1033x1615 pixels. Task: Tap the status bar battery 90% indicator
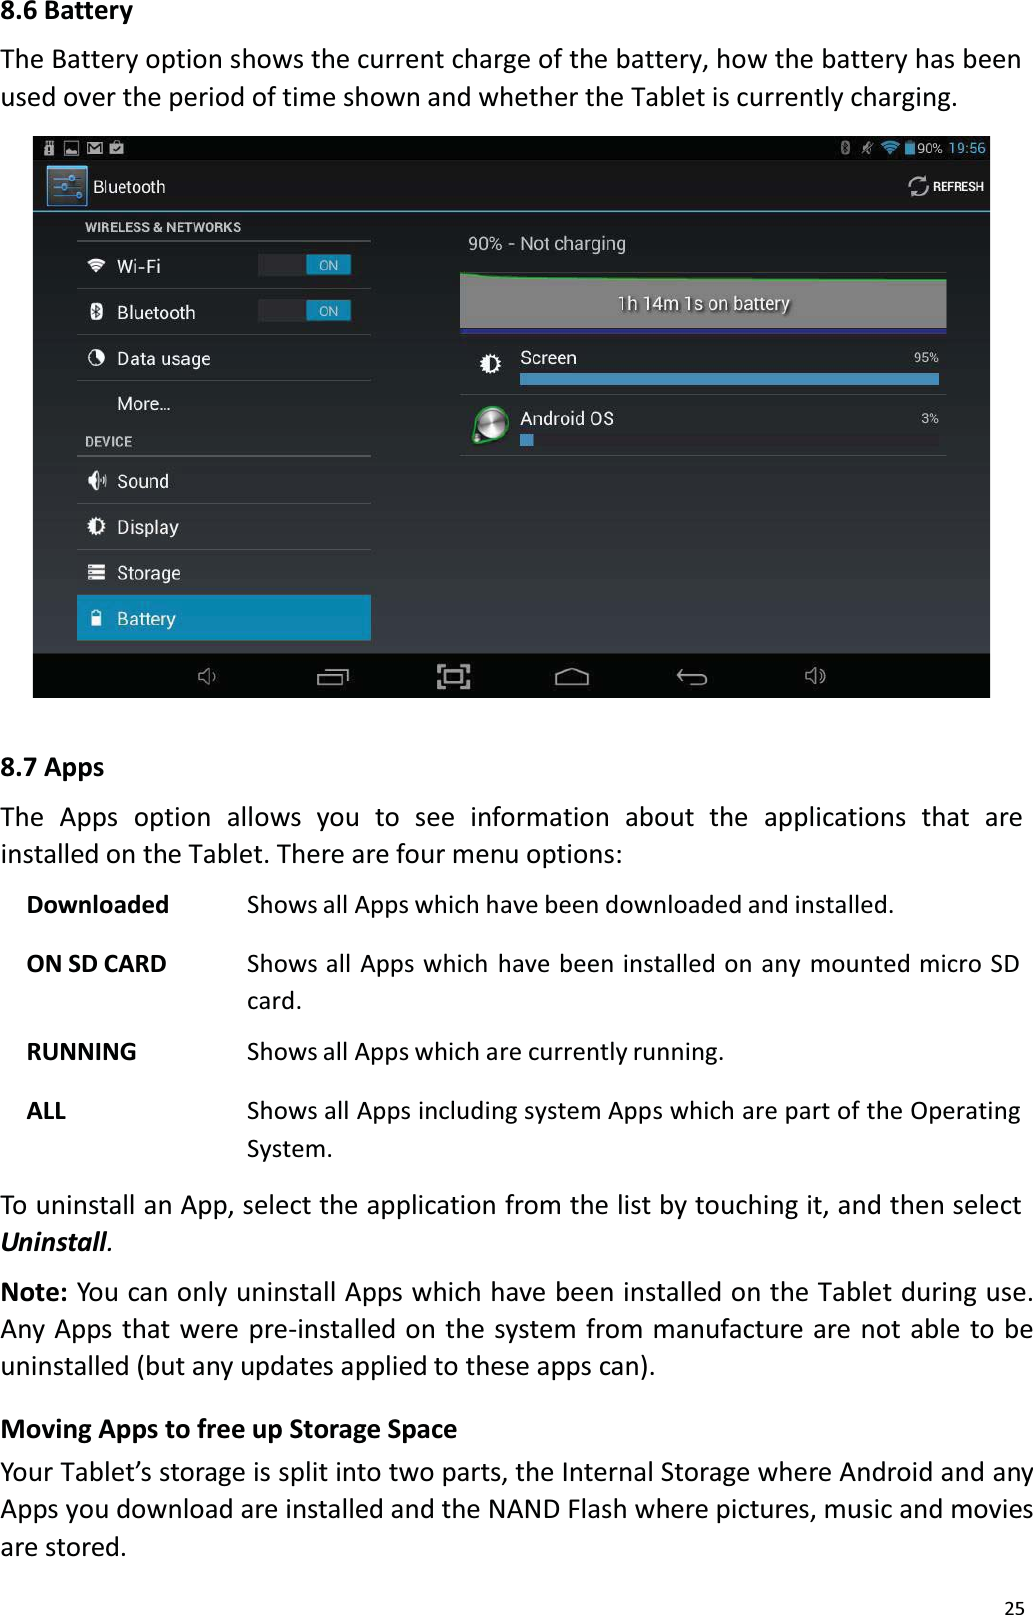[x=923, y=148]
